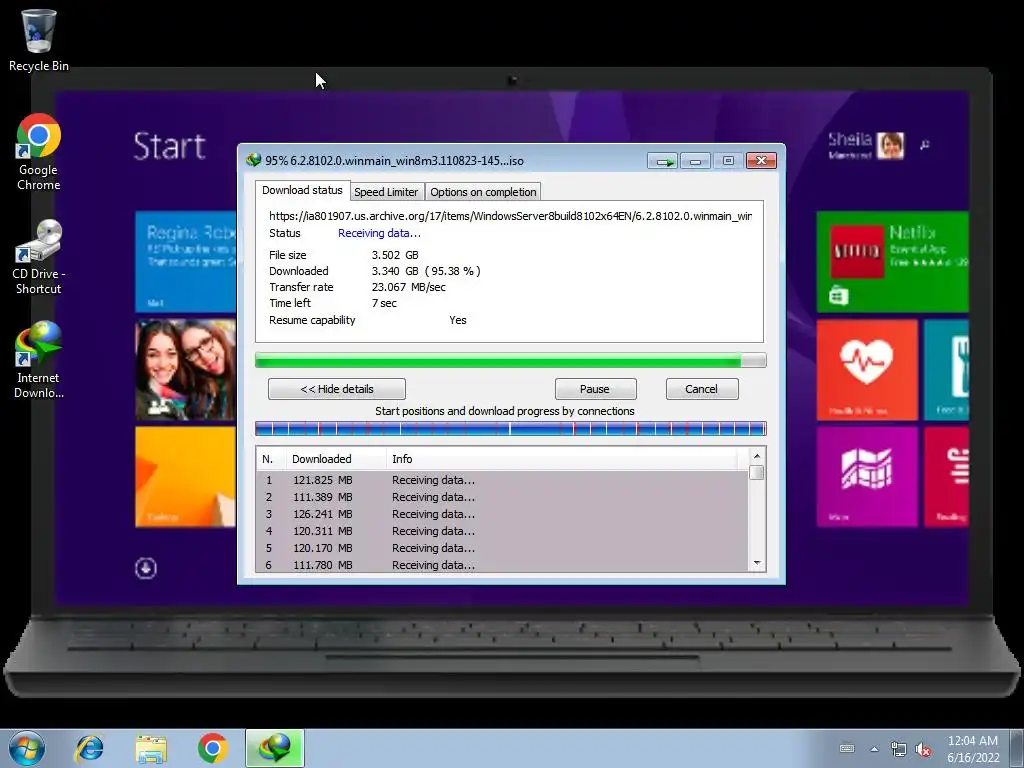1024x768 pixels.
Task: Open the CD Drive - Shortcut icon
Action: [39, 257]
